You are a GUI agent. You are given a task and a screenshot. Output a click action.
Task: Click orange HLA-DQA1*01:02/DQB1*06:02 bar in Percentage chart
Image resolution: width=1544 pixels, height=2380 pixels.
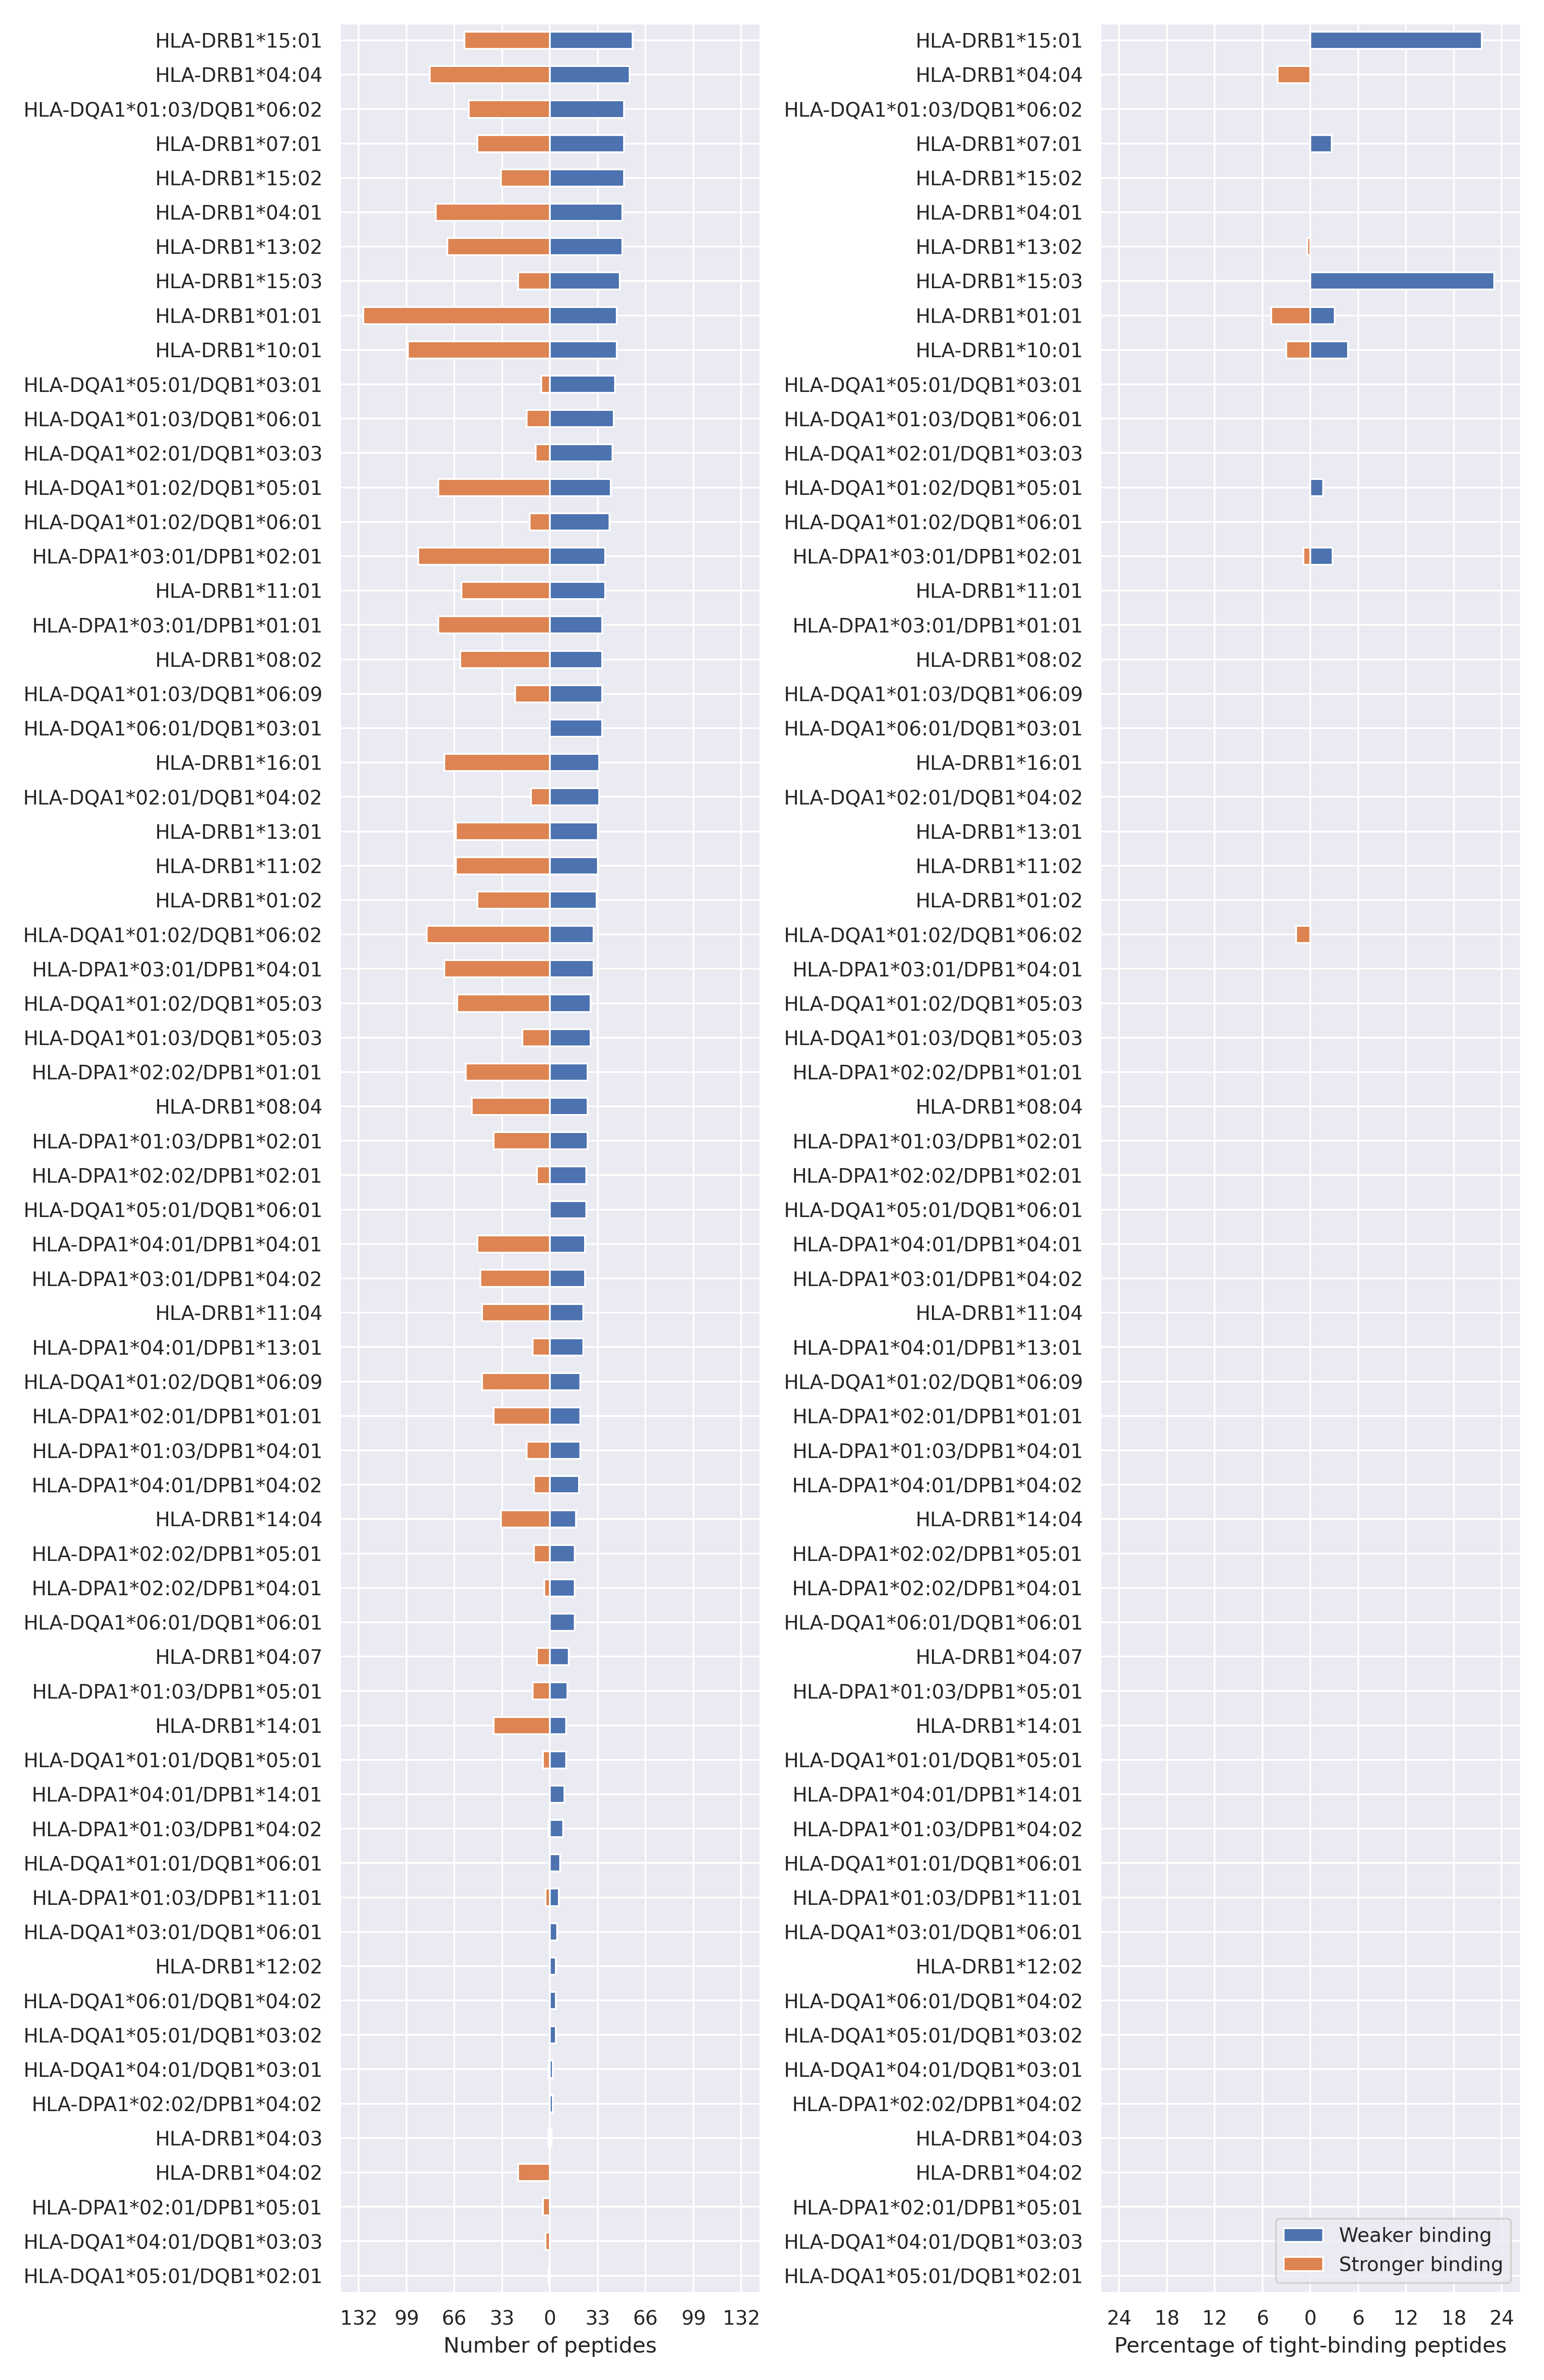pyautogui.click(x=1303, y=935)
